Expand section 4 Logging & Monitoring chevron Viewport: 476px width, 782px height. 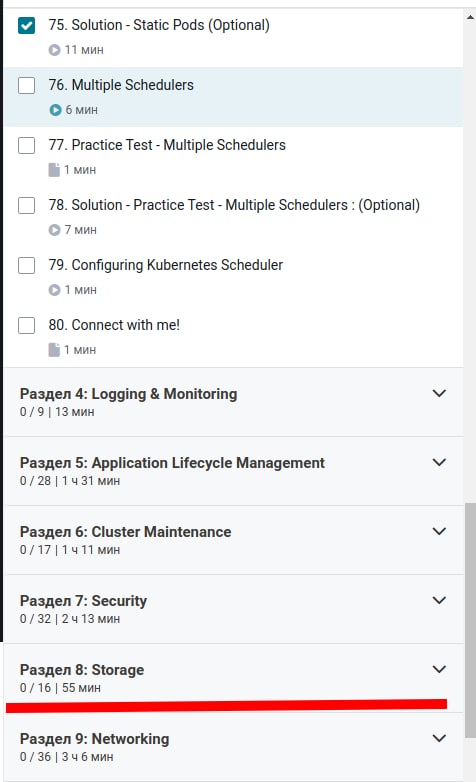pyautogui.click(x=439, y=393)
